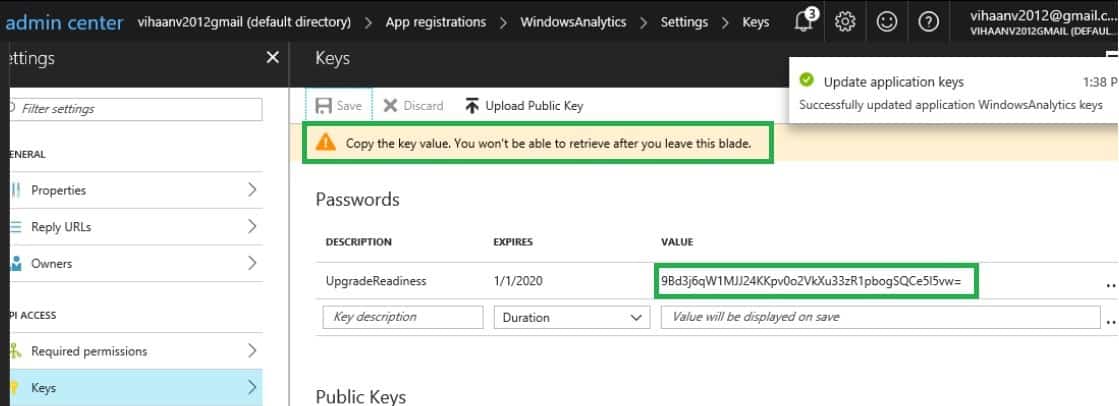Open the Owners settings item
Viewport: 1119px width, 406px height.
coord(136,263)
